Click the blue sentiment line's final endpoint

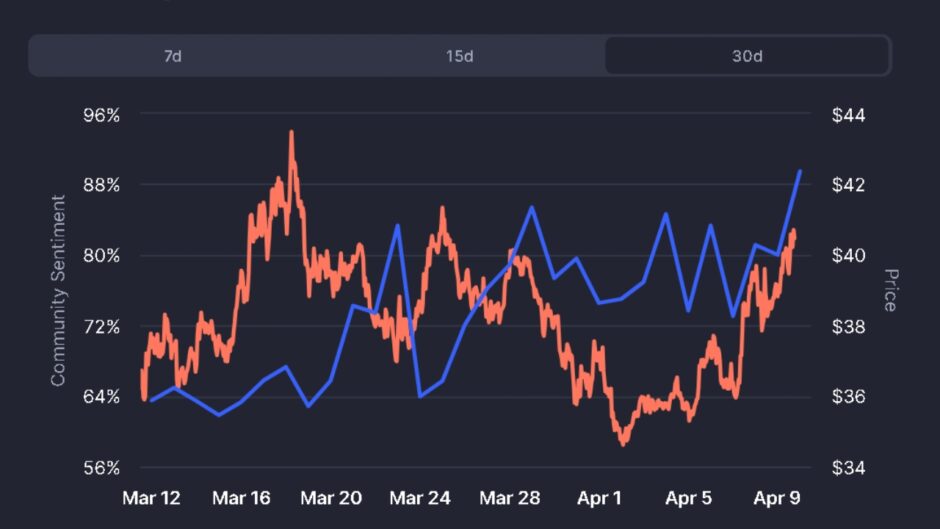click(800, 171)
